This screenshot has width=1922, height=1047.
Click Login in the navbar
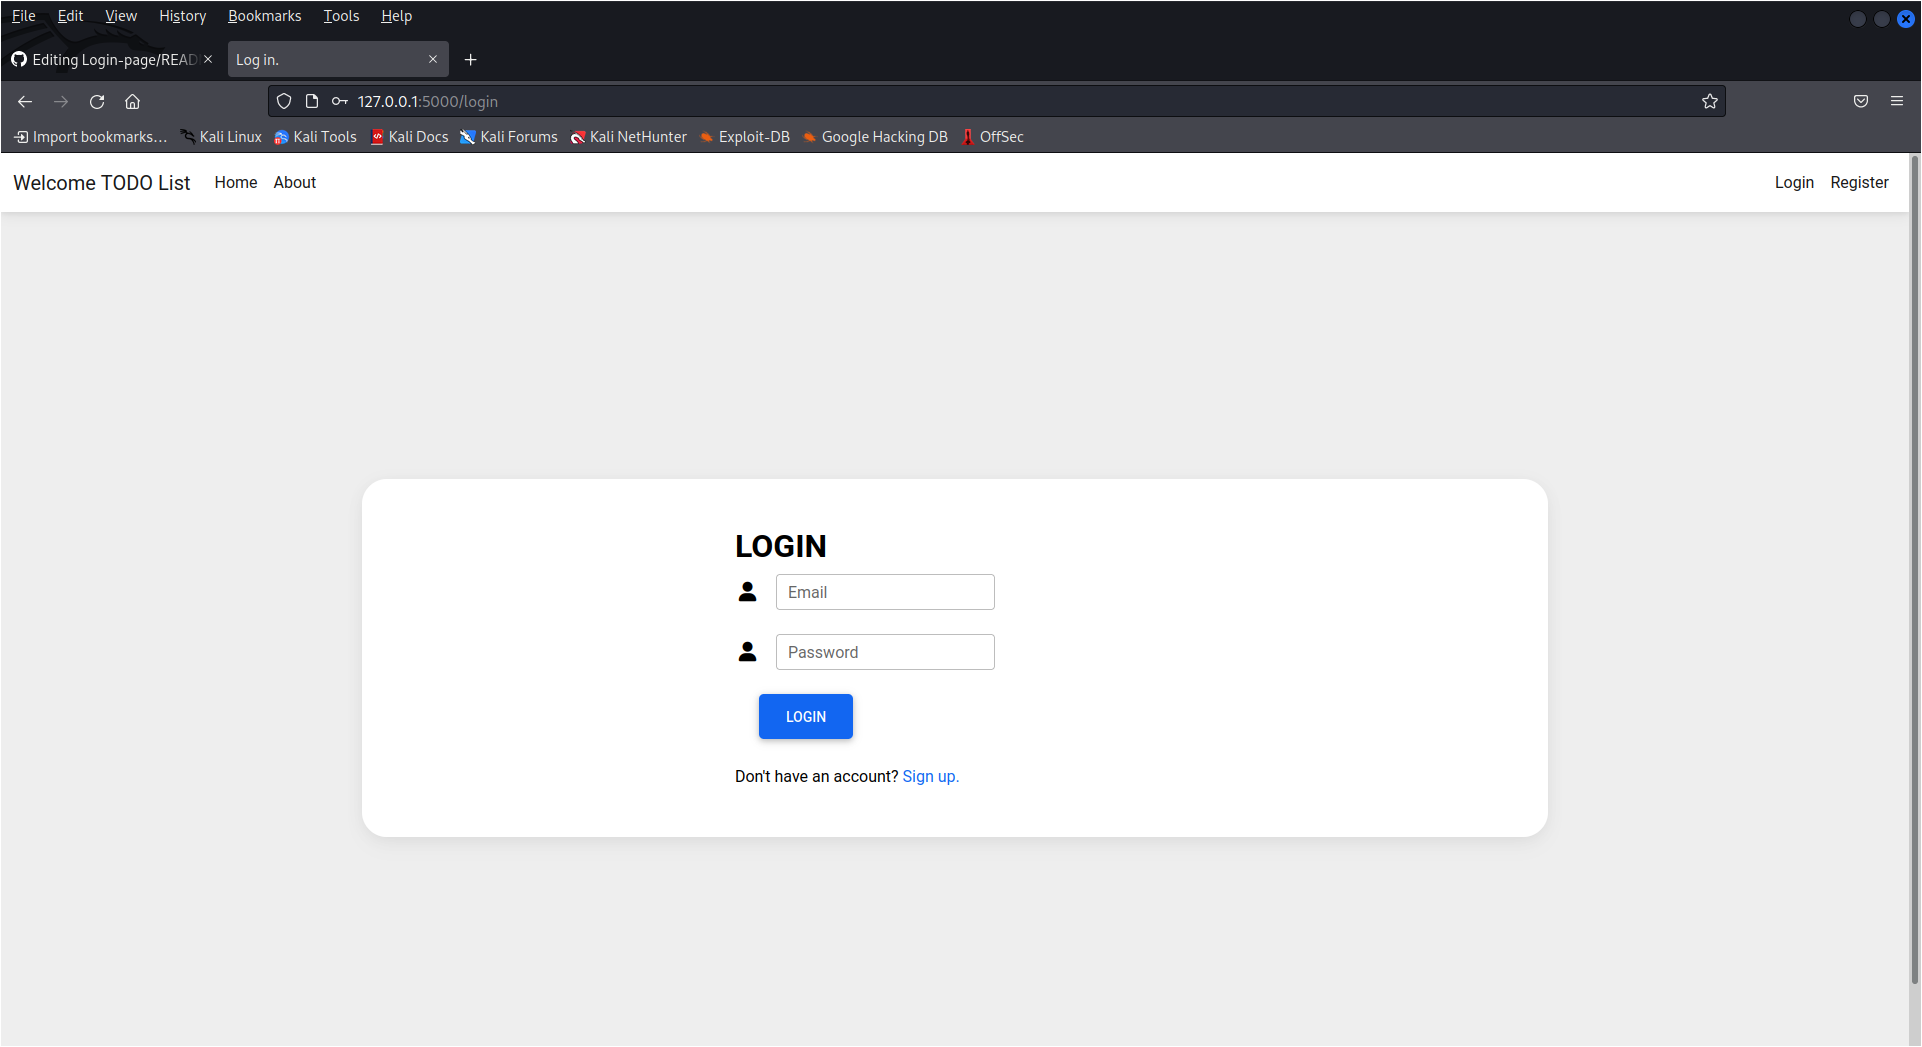tap(1794, 182)
